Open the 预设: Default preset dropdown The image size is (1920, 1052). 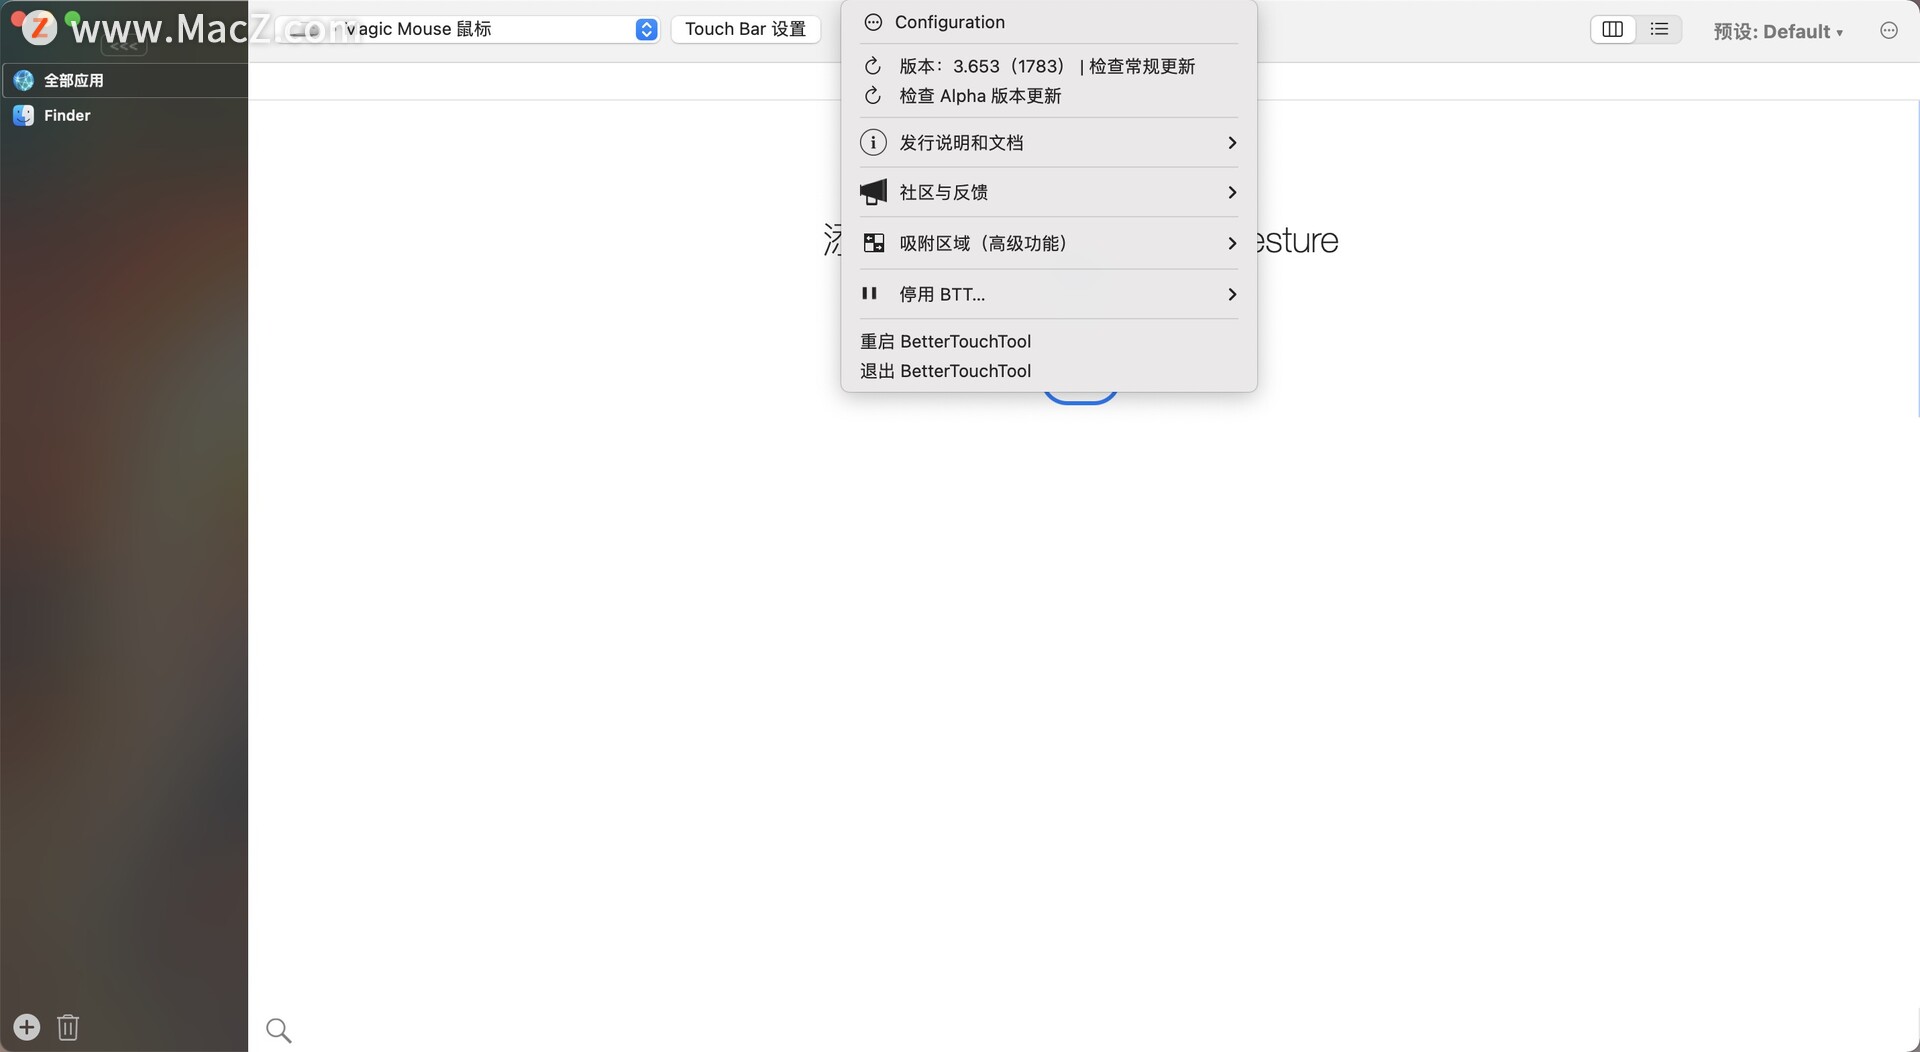point(1778,31)
